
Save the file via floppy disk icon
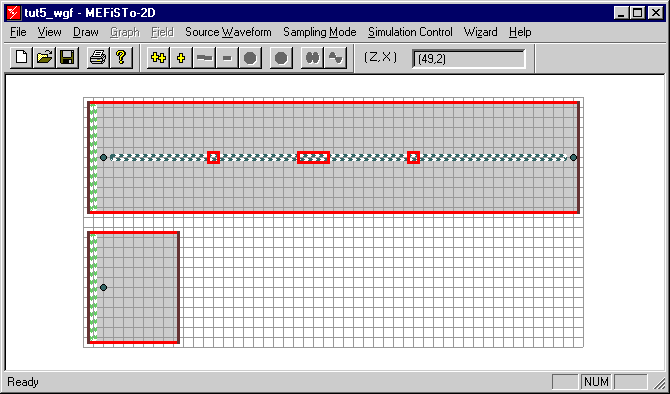click(x=67, y=57)
